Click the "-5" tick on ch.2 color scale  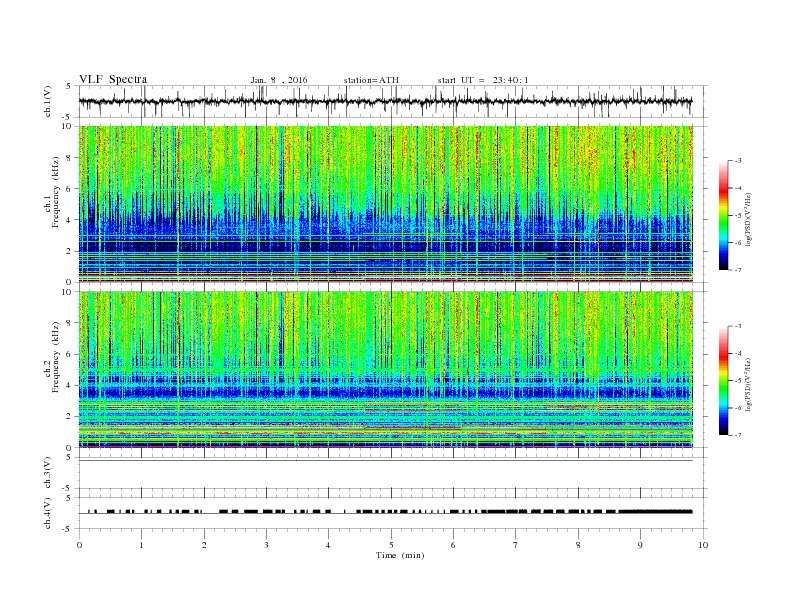tap(738, 380)
